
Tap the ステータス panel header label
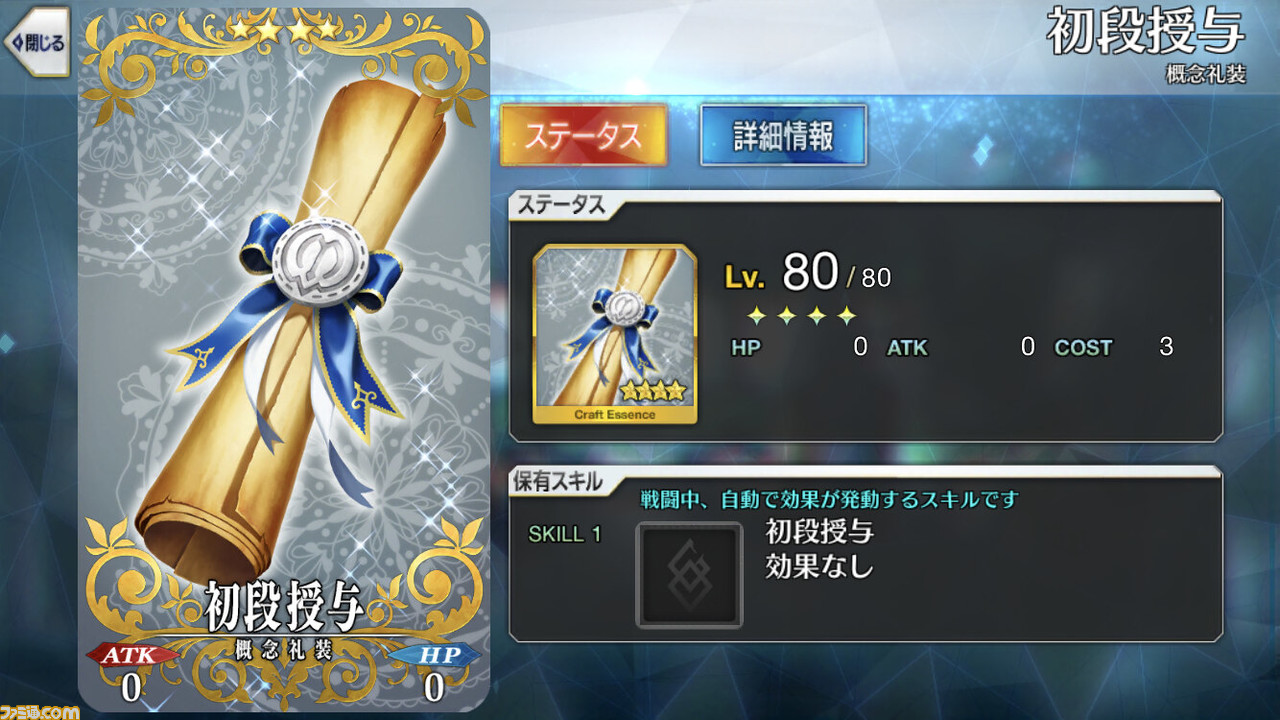click(x=559, y=206)
